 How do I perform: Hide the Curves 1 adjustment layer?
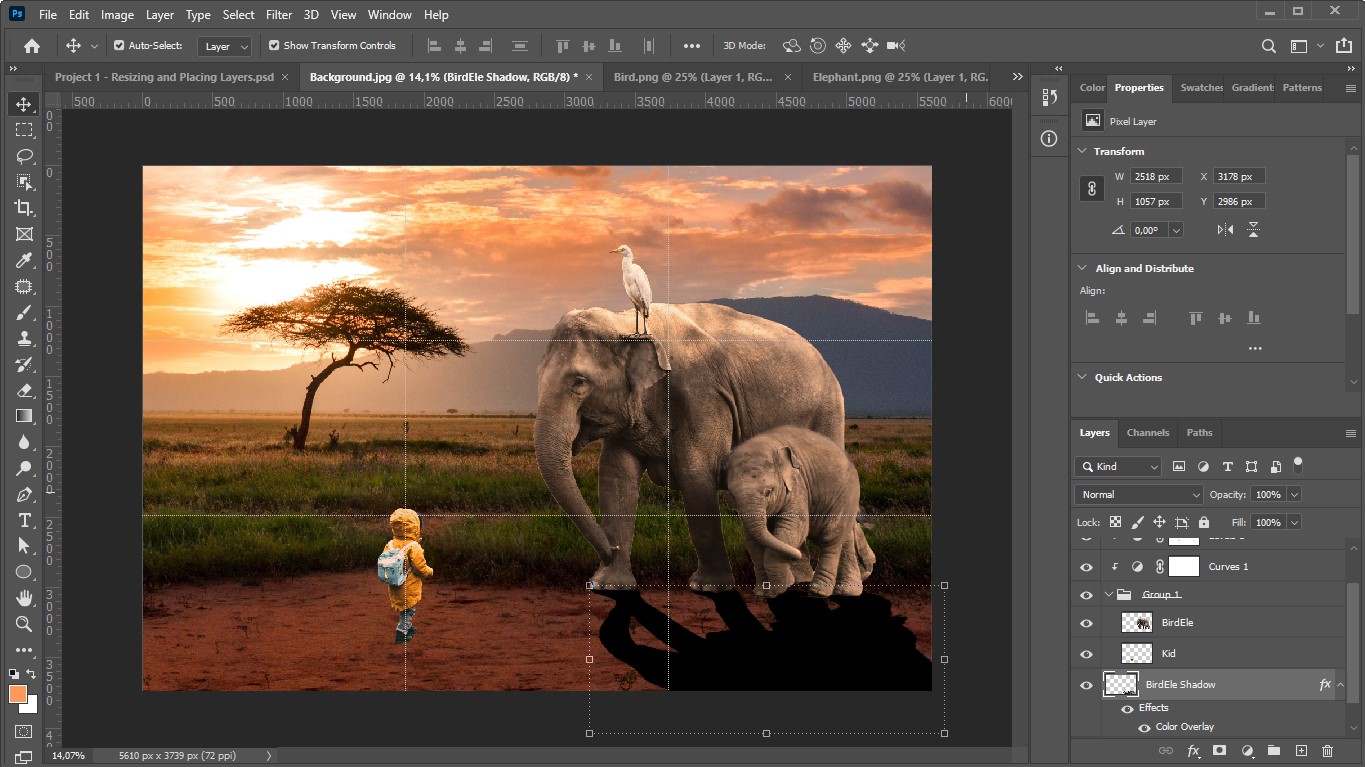[x=1086, y=567]
